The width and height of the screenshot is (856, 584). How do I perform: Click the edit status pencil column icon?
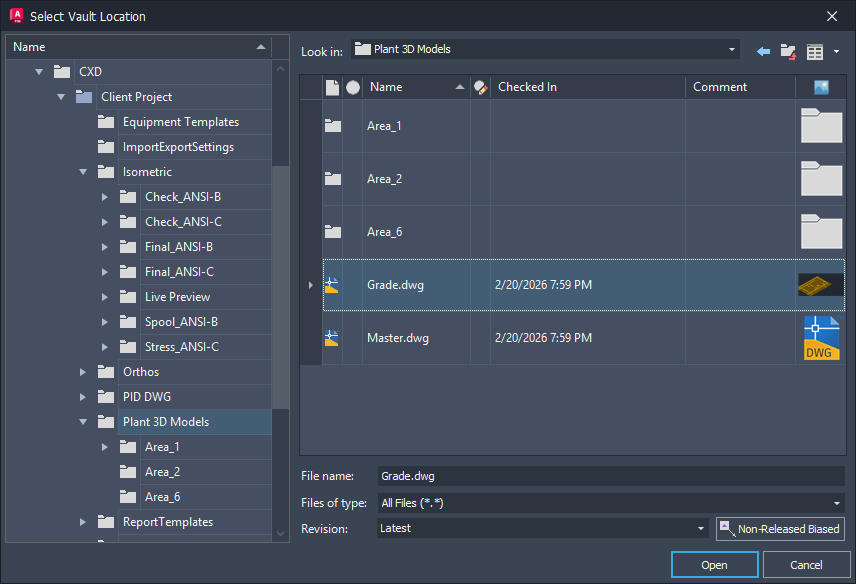[480, 87]
